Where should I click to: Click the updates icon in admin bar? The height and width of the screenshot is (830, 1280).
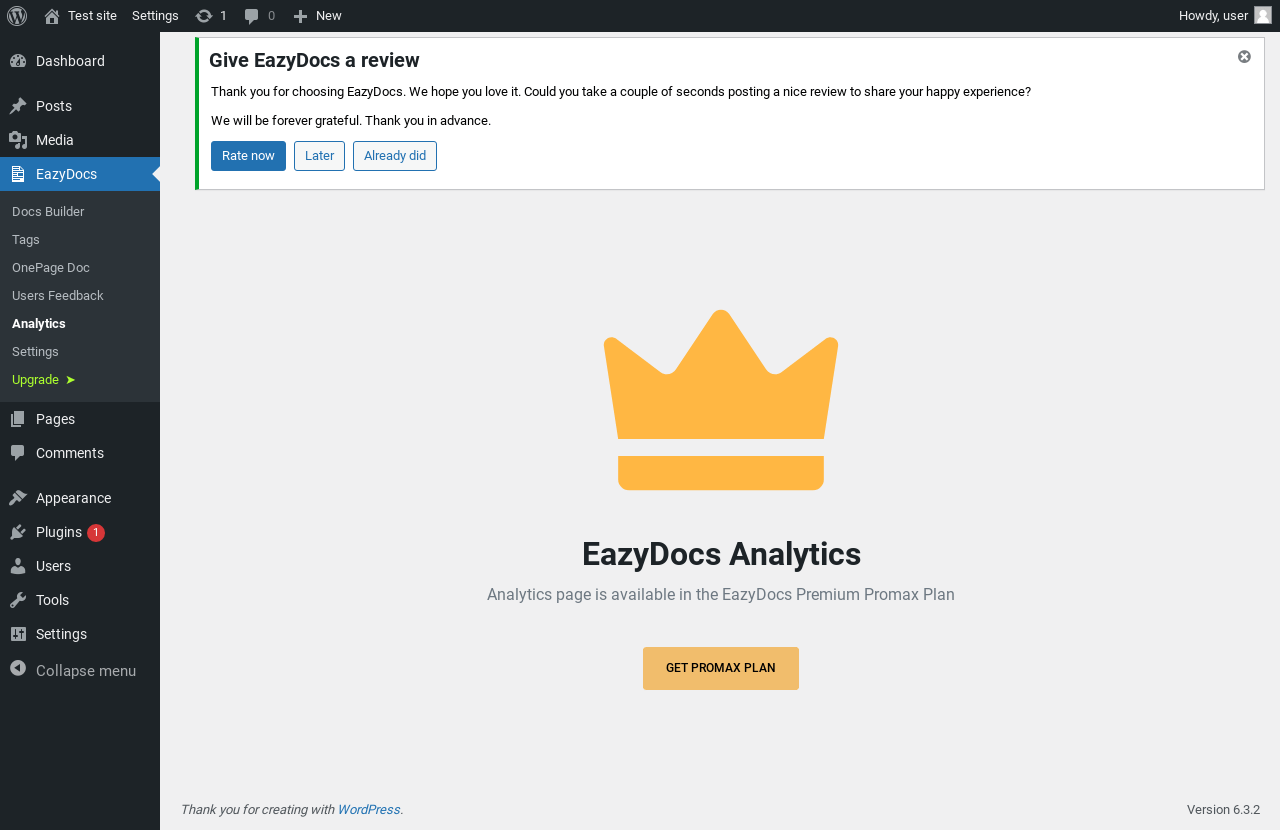click(x=204, y=16)
